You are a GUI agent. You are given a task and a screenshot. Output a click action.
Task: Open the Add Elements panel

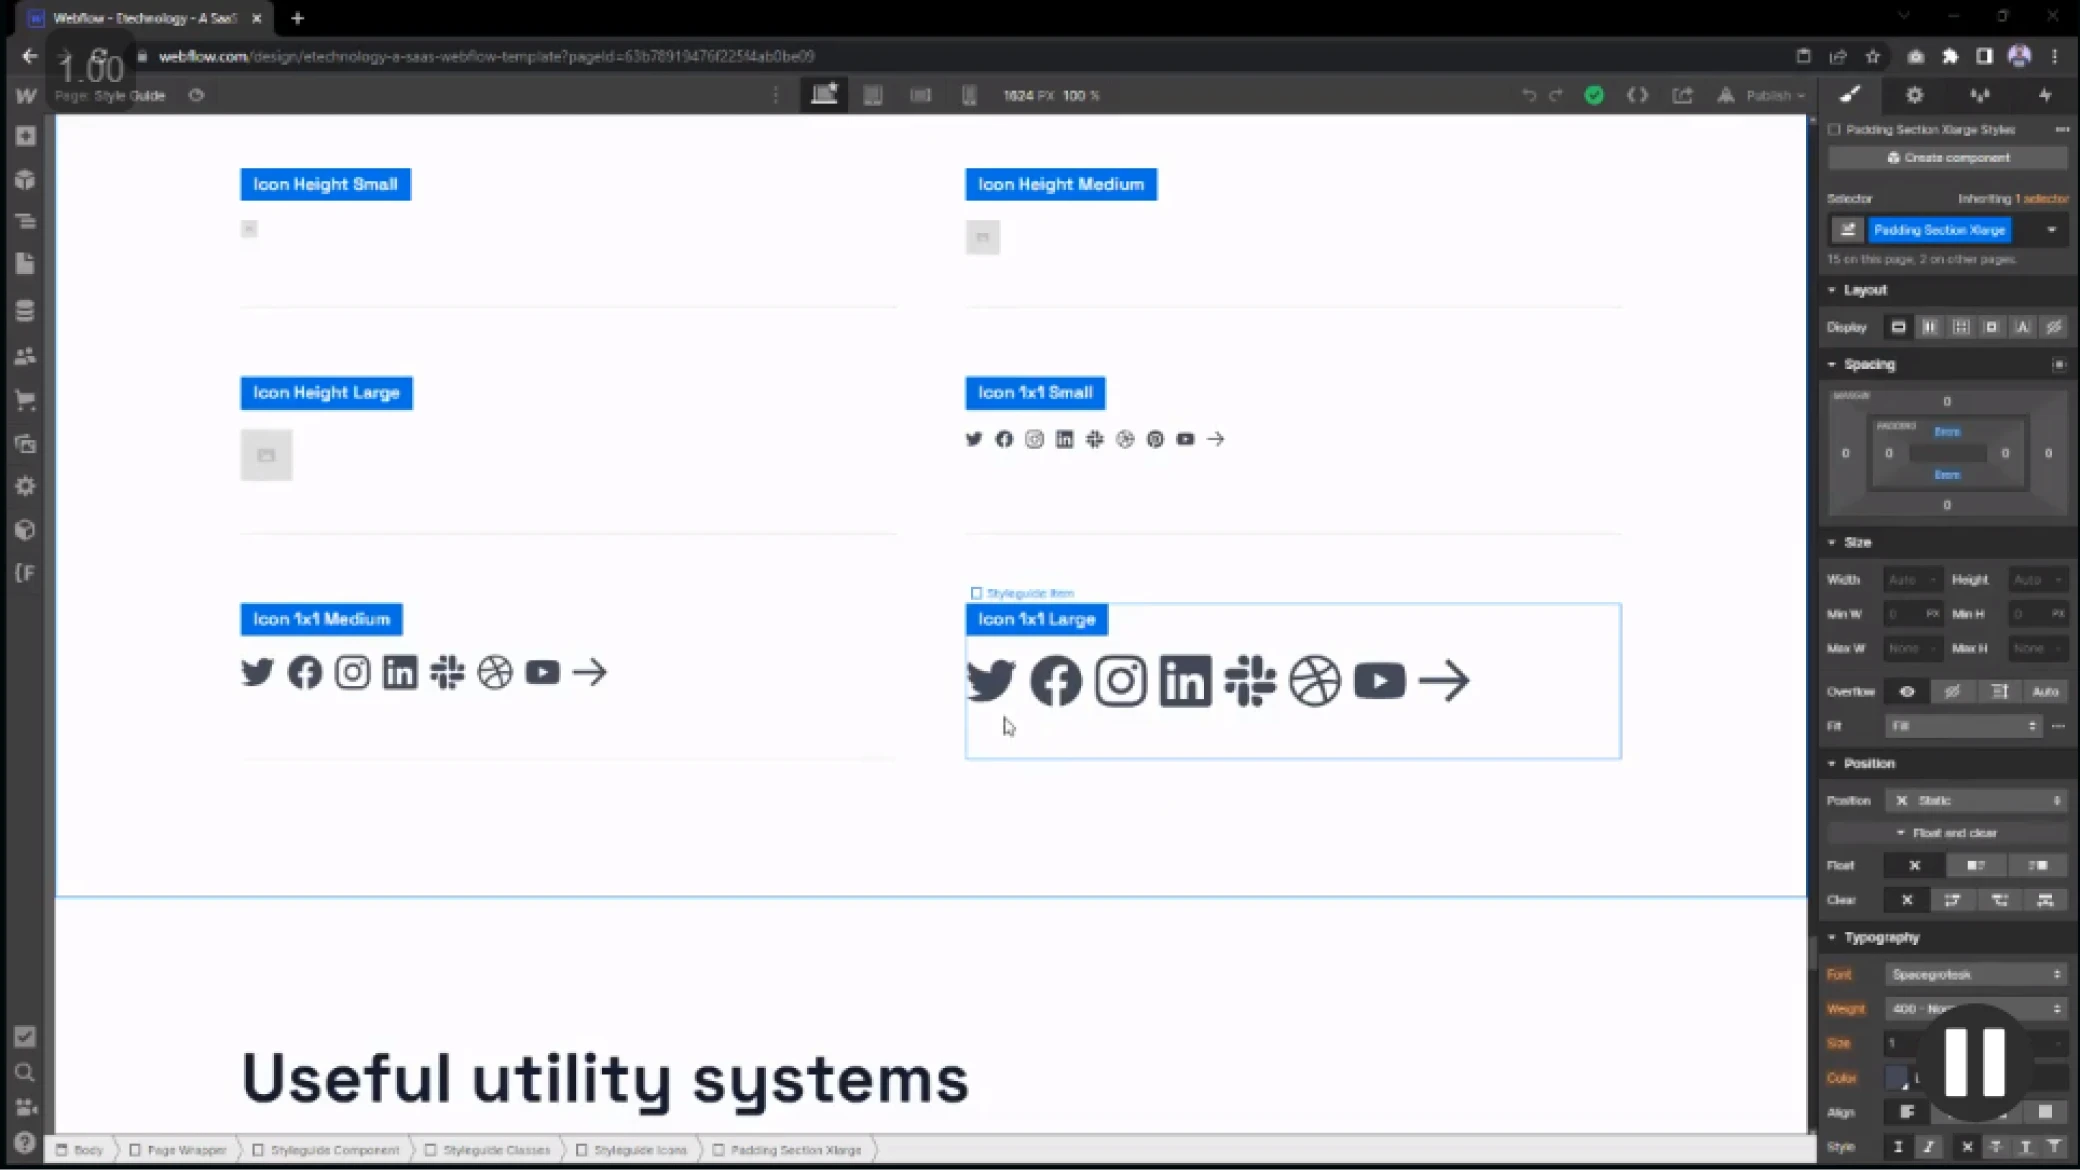coord(25,136)
